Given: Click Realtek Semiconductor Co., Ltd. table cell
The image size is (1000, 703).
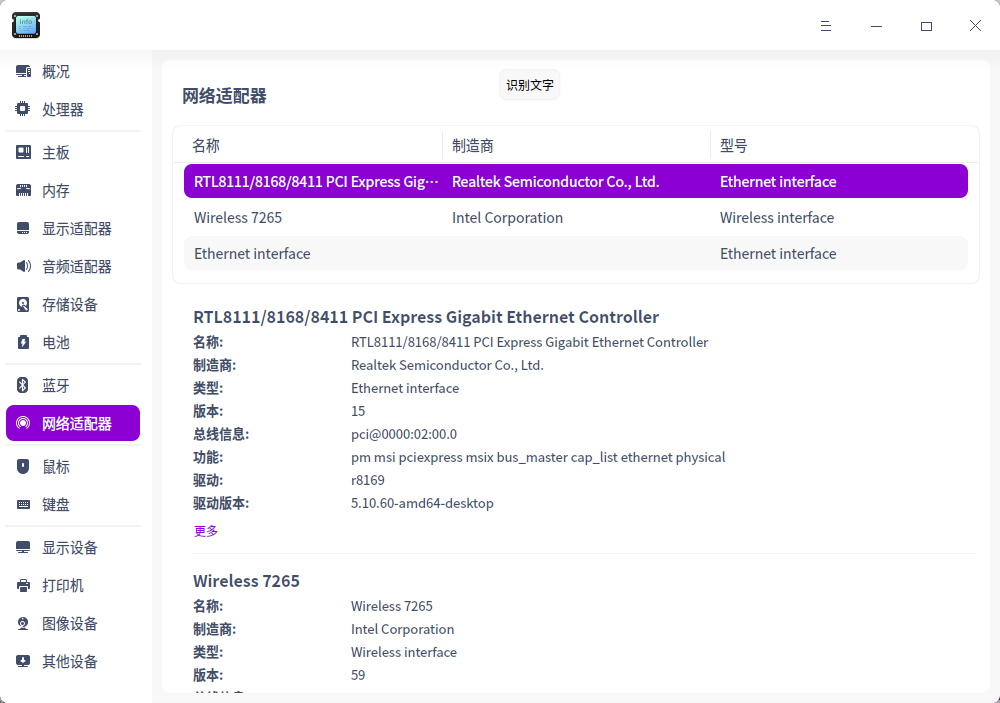Looking at the screenshot, I should (555, 182).
